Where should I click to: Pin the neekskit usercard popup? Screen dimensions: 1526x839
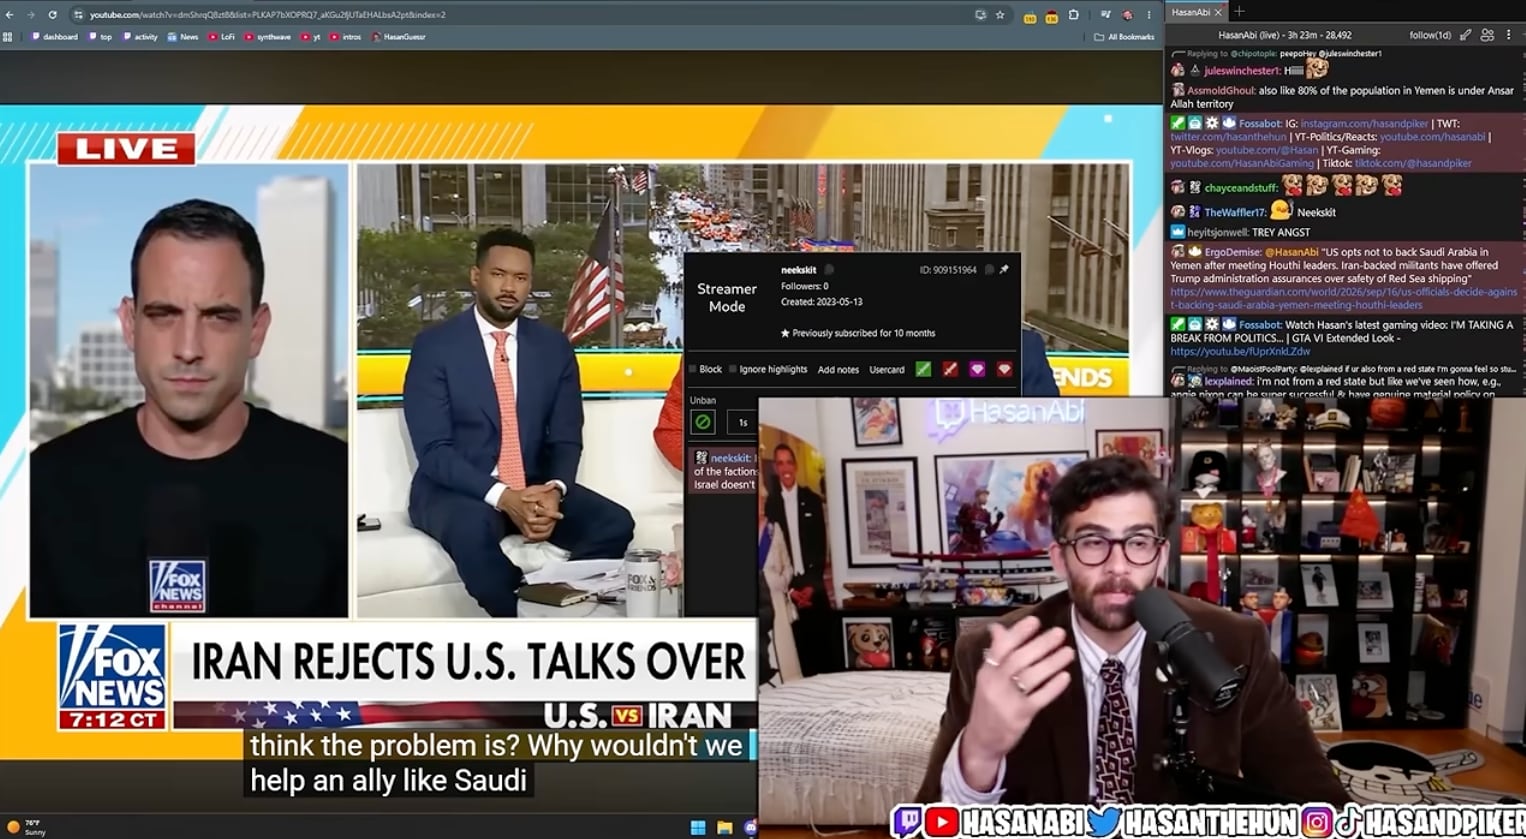[x=1004, y=270]
